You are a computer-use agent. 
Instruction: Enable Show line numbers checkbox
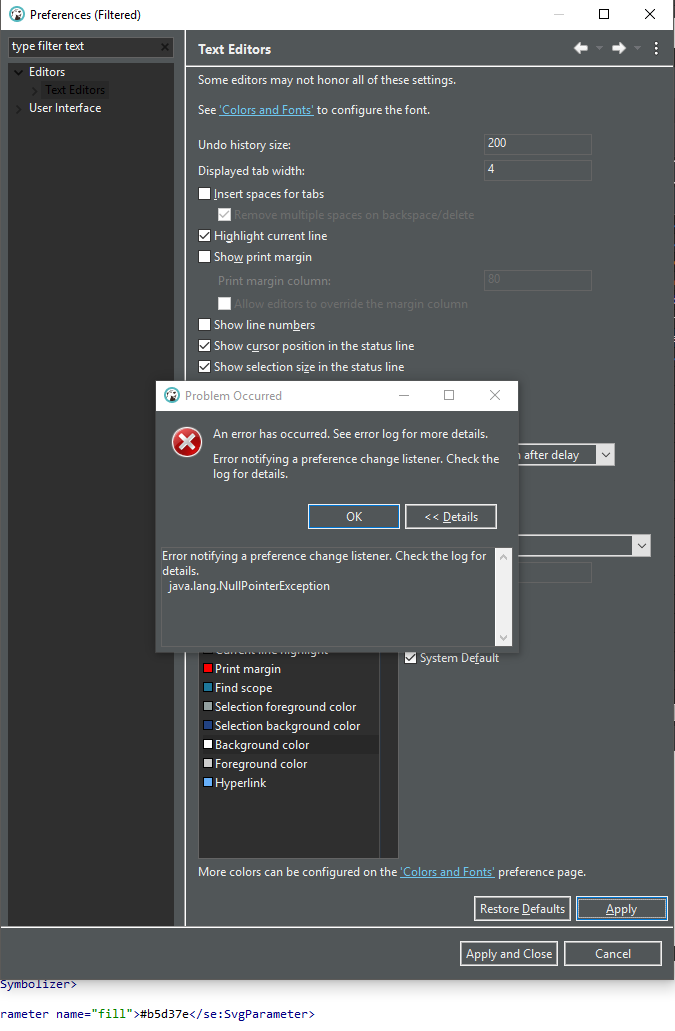[204, 325]
